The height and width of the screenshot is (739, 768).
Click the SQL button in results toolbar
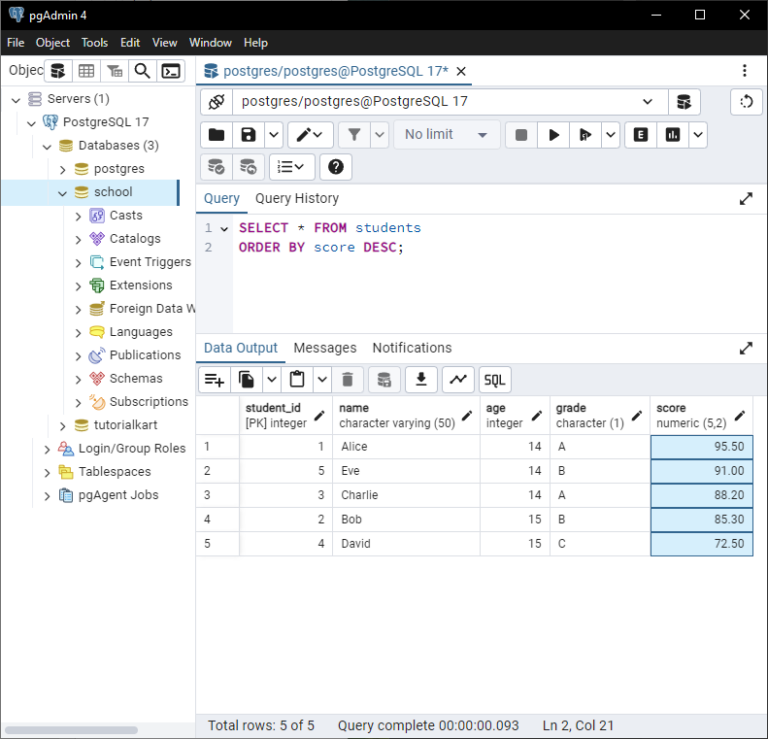(x=494, y=379)
